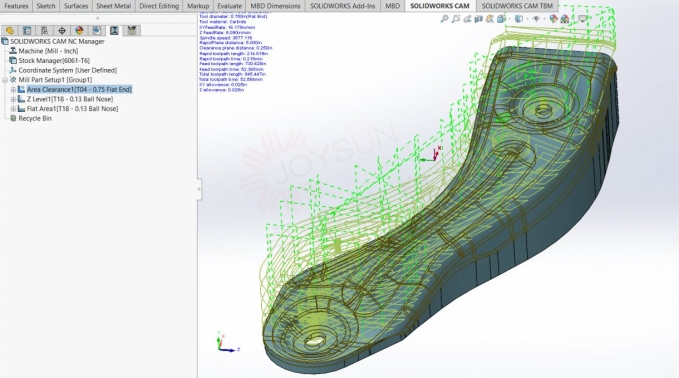Select SOLIDWORKS CAM NC Manager root
The image size is (679, 378).
(x=57, y=42)
